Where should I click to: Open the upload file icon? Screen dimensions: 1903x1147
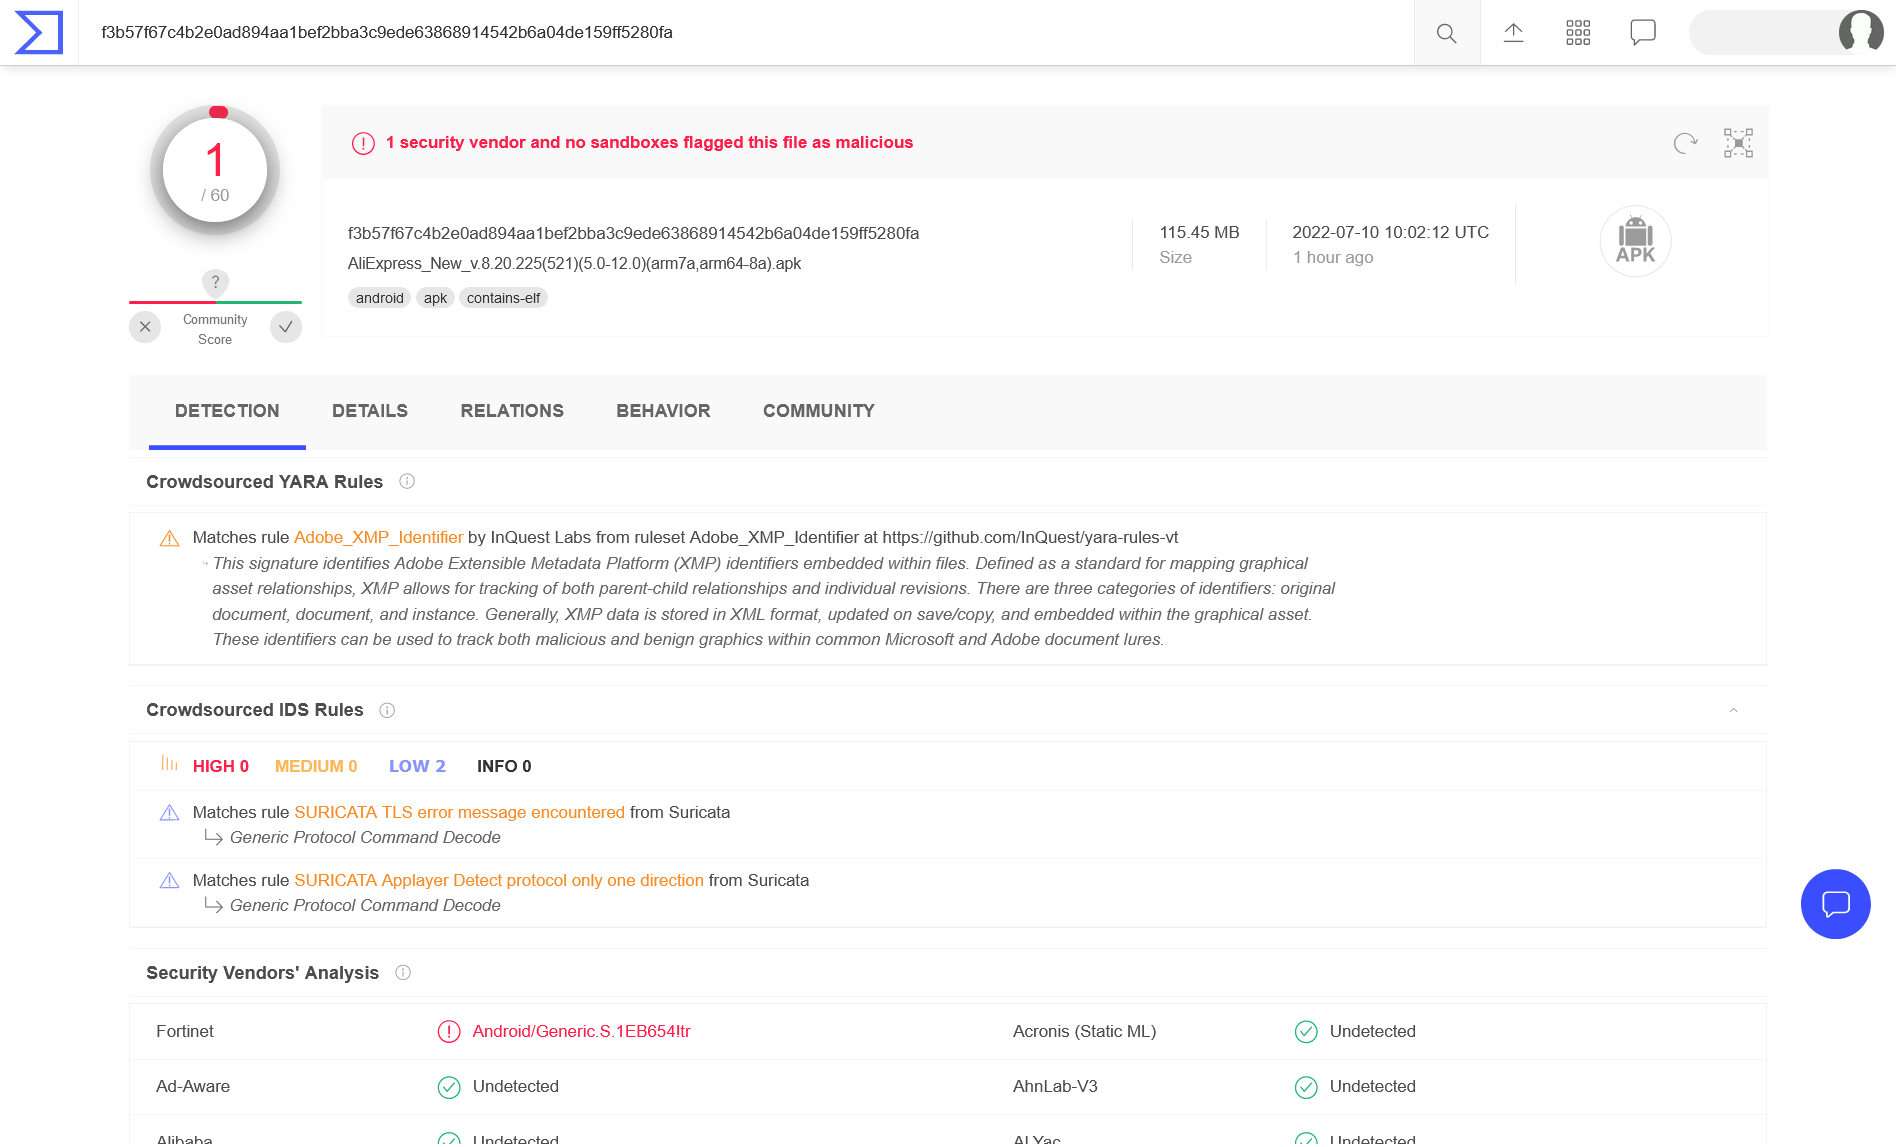(1513, 33)
